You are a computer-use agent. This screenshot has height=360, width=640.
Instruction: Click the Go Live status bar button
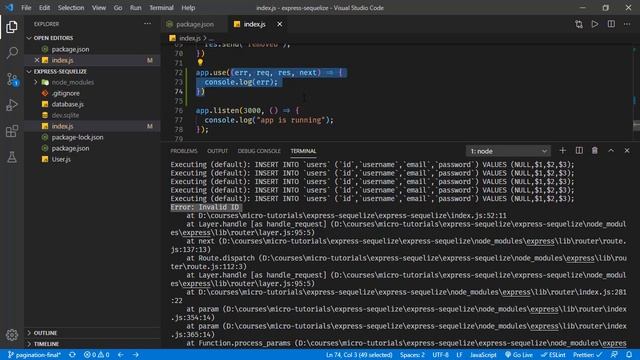click(x=519, y=355)
